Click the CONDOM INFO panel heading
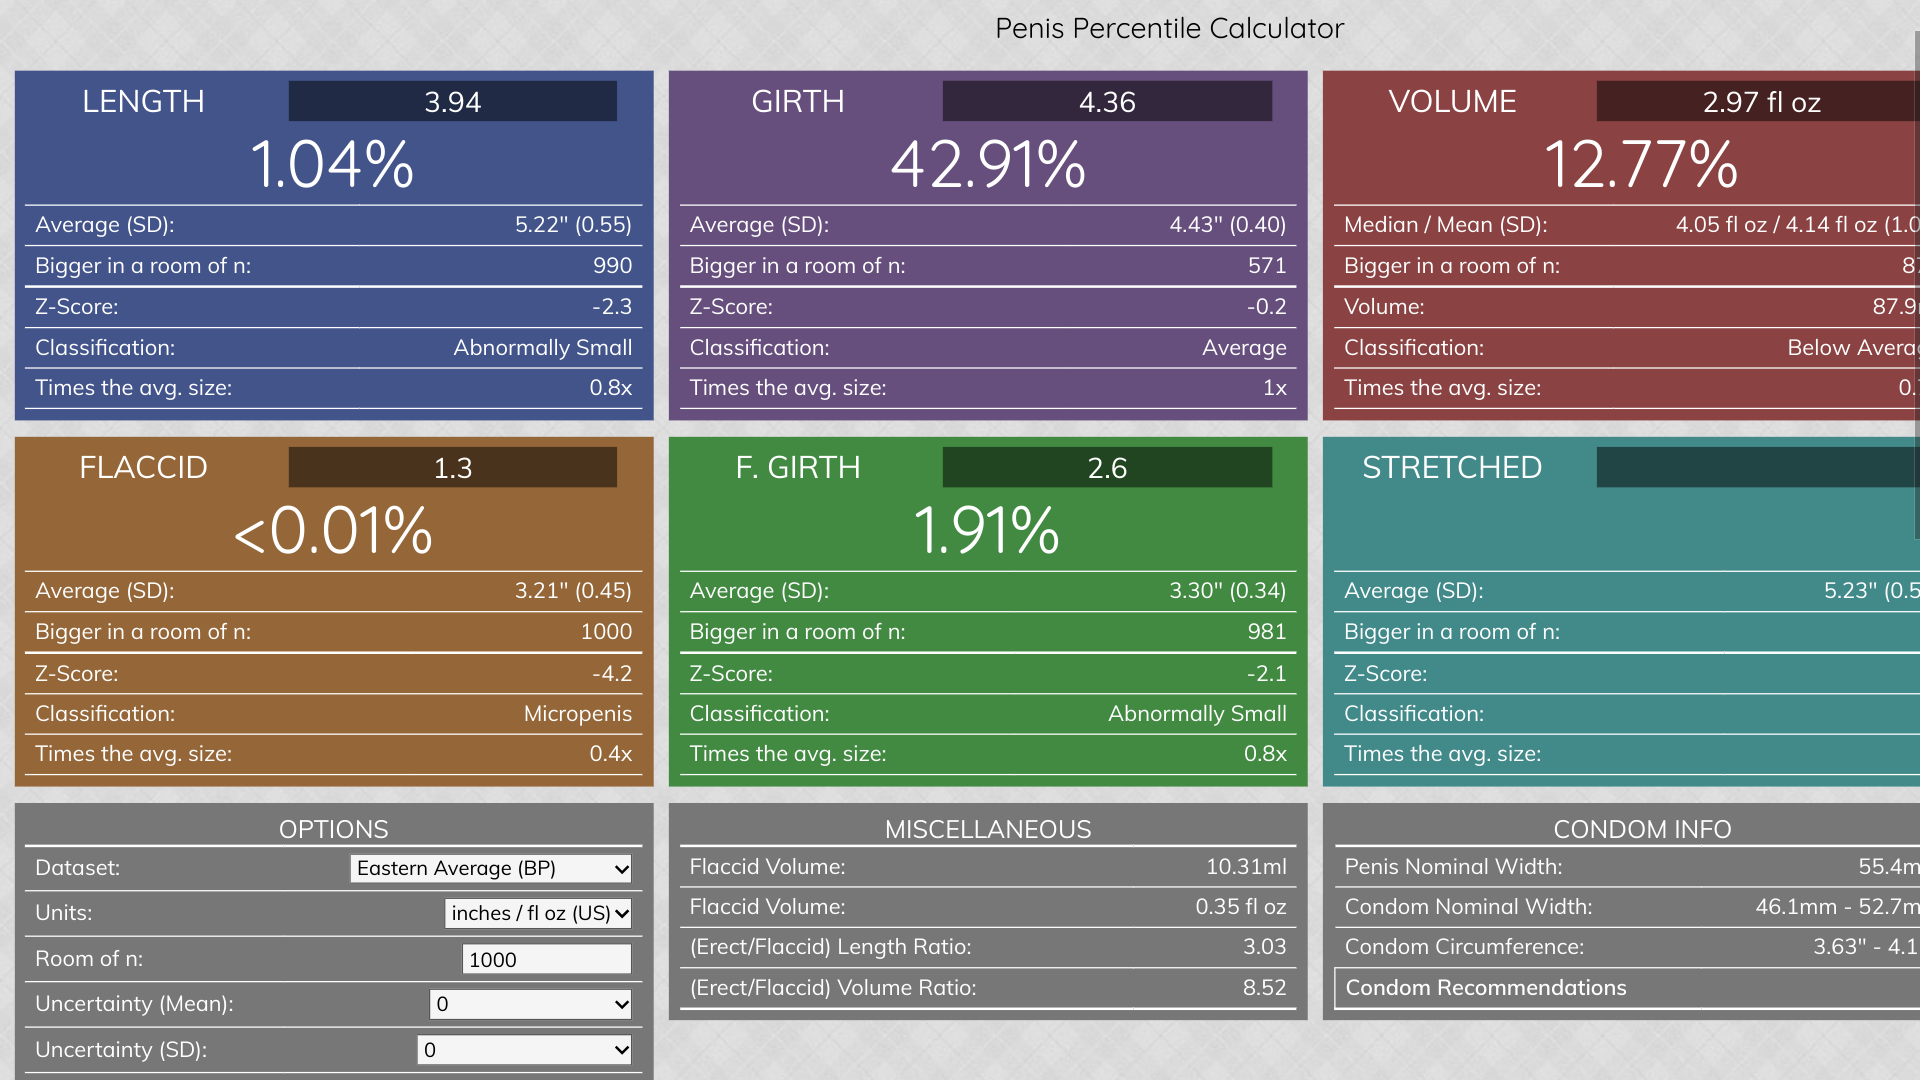This screenshot has height=1080, width=1920. point(1642,829)
